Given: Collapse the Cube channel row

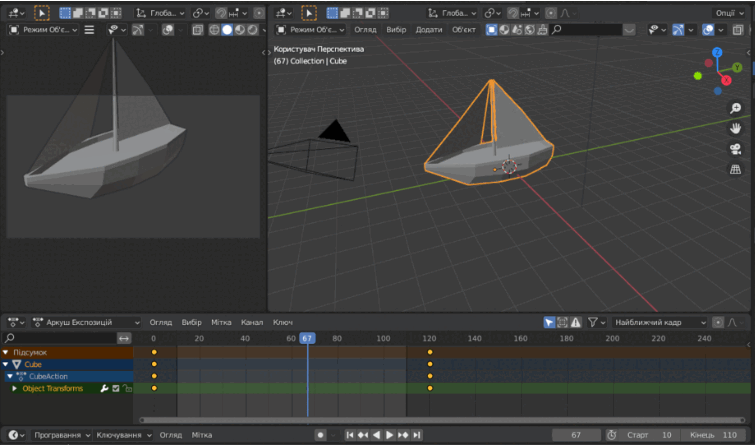Looking at the screenshot, I should point(5,365).
